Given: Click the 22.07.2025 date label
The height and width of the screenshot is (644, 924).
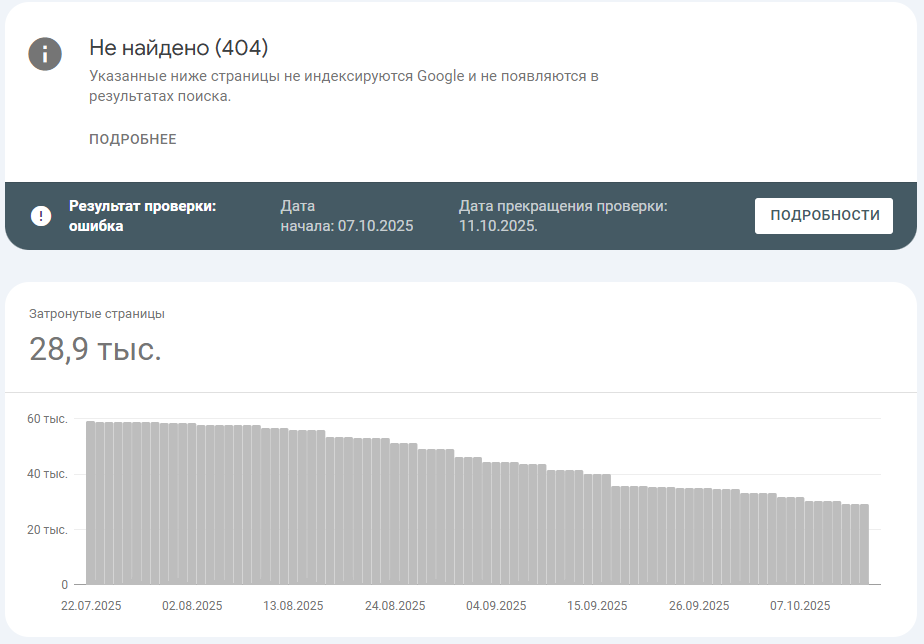Looking at the screenshot, I should 91,606.
